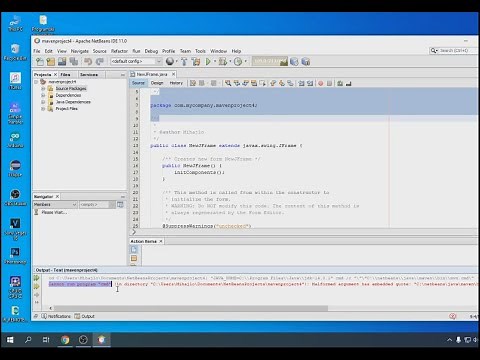This screenshot has height=360, width=480.
Task: Click the Profile Project clock icon
Action: tap(238, 61)
